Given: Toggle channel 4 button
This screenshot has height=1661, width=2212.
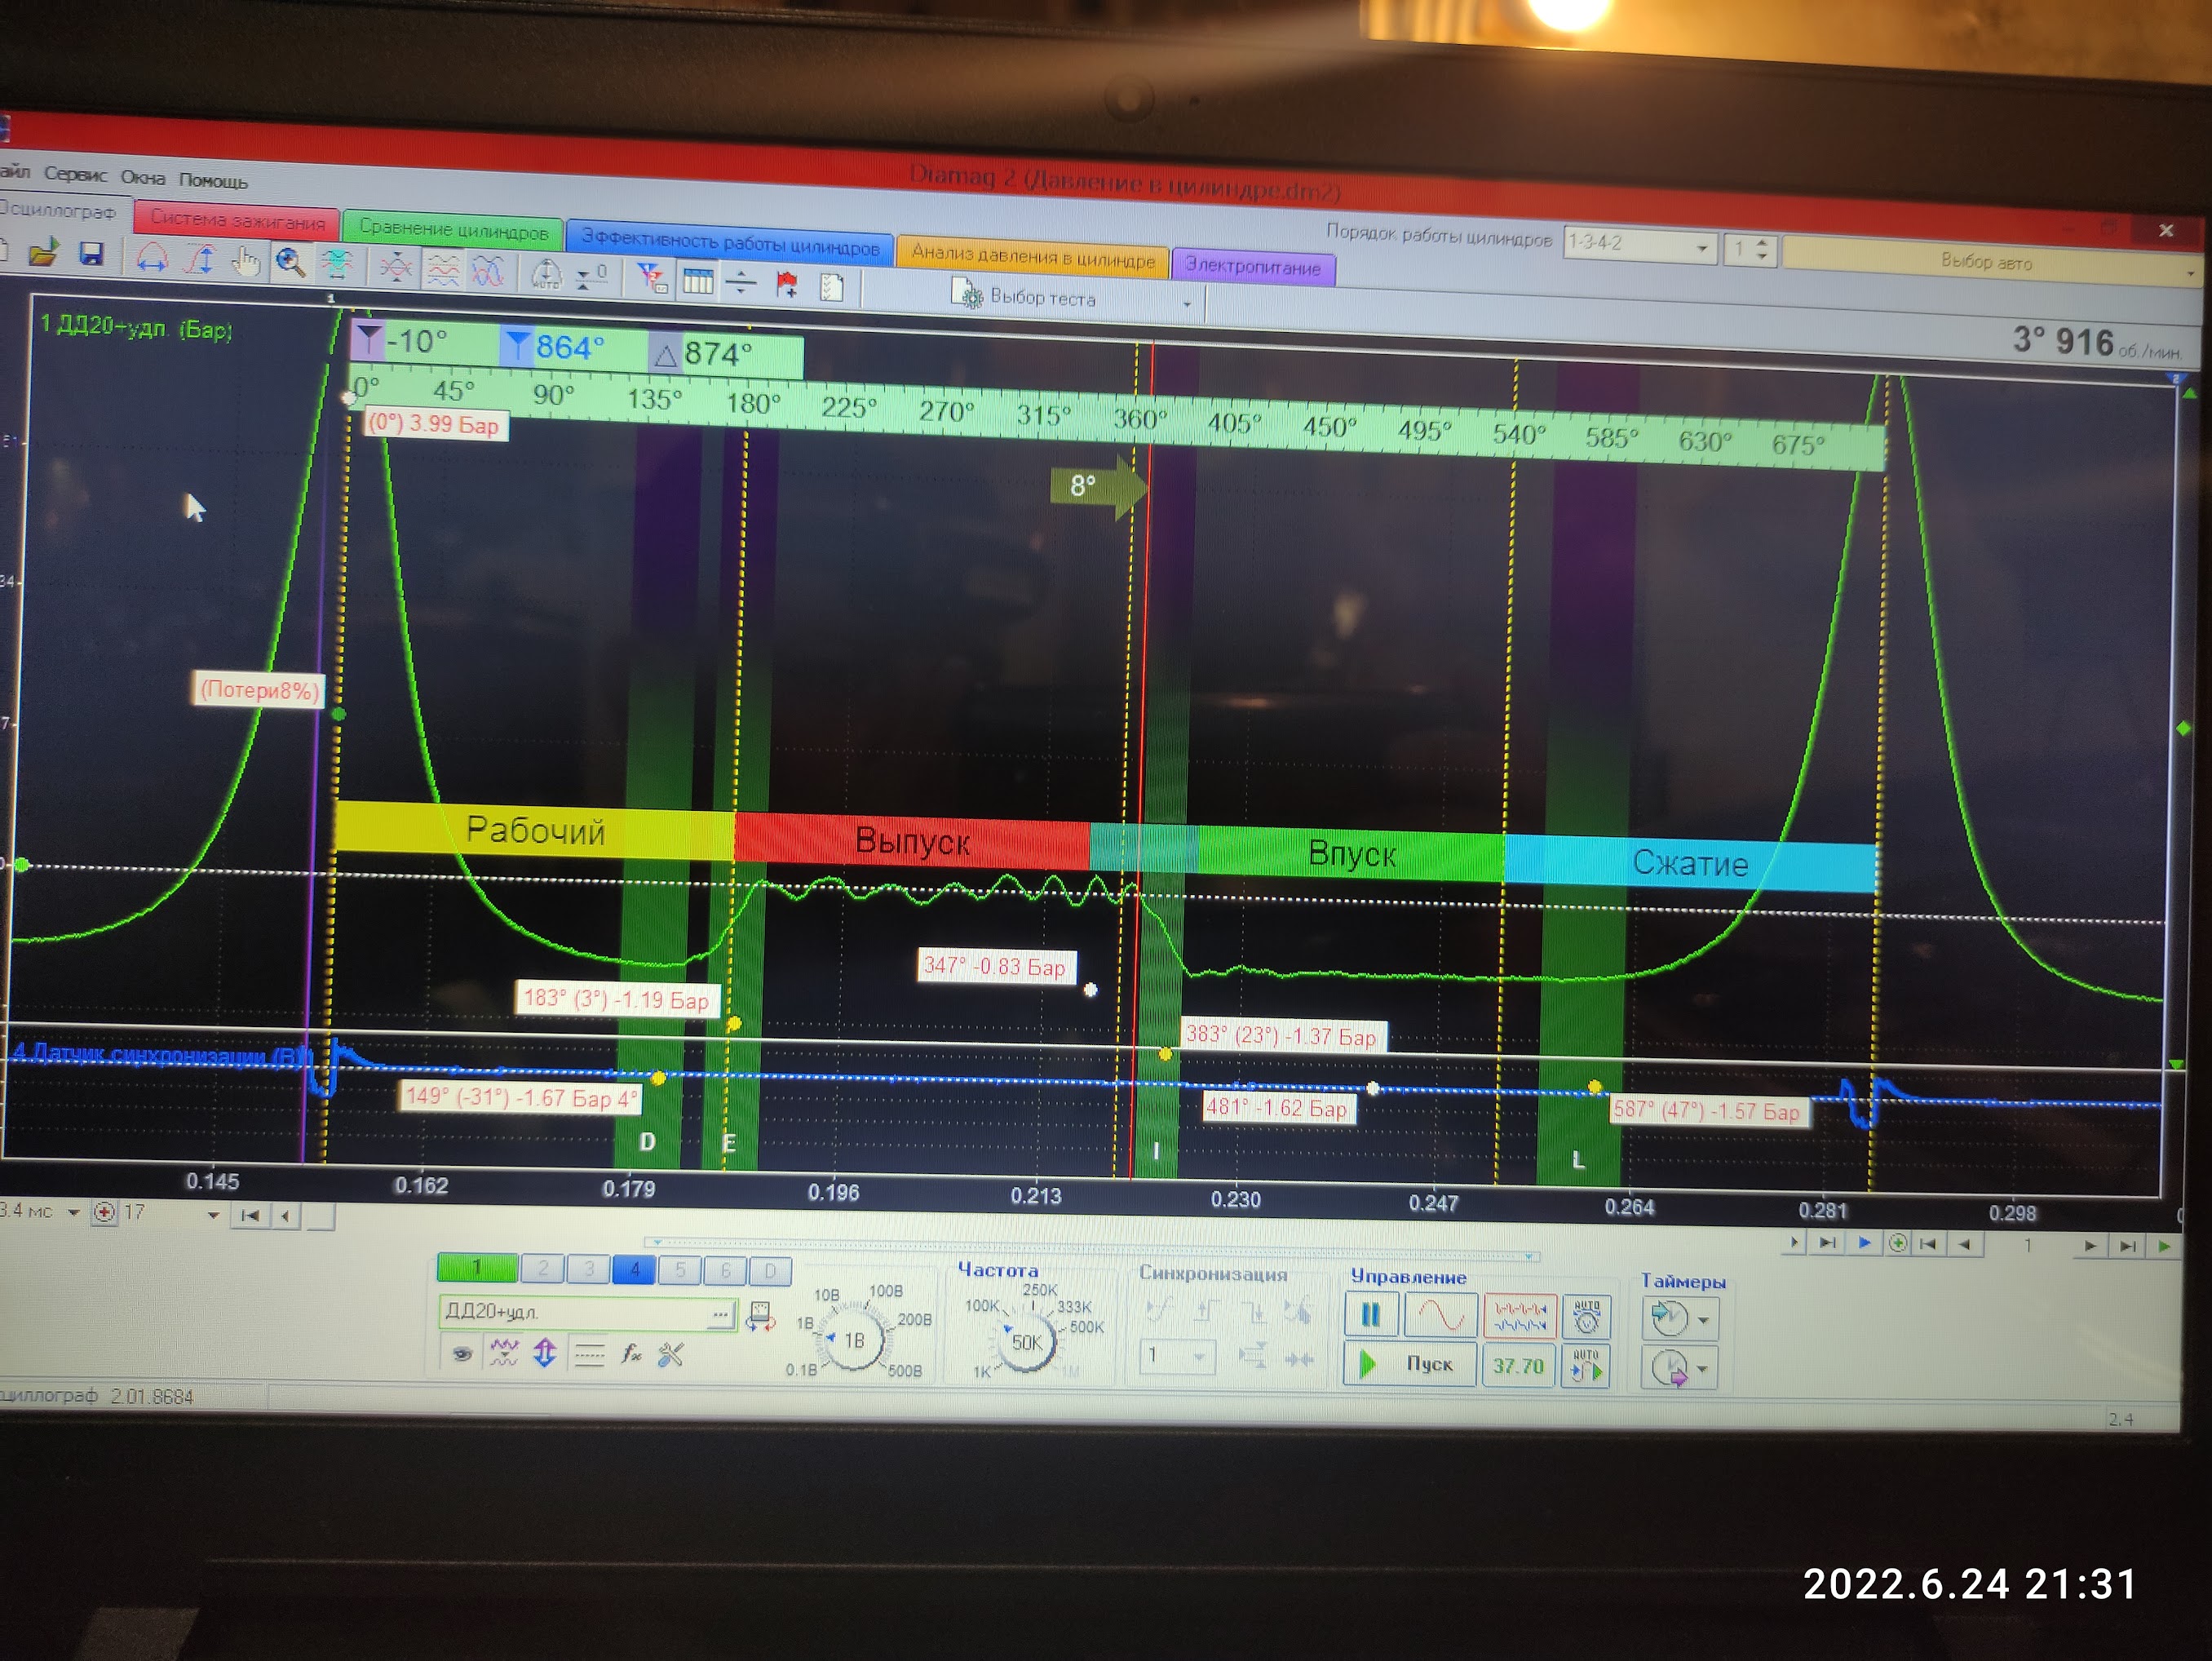Looking at the screenshot, I should click(x=634, y=1270).
